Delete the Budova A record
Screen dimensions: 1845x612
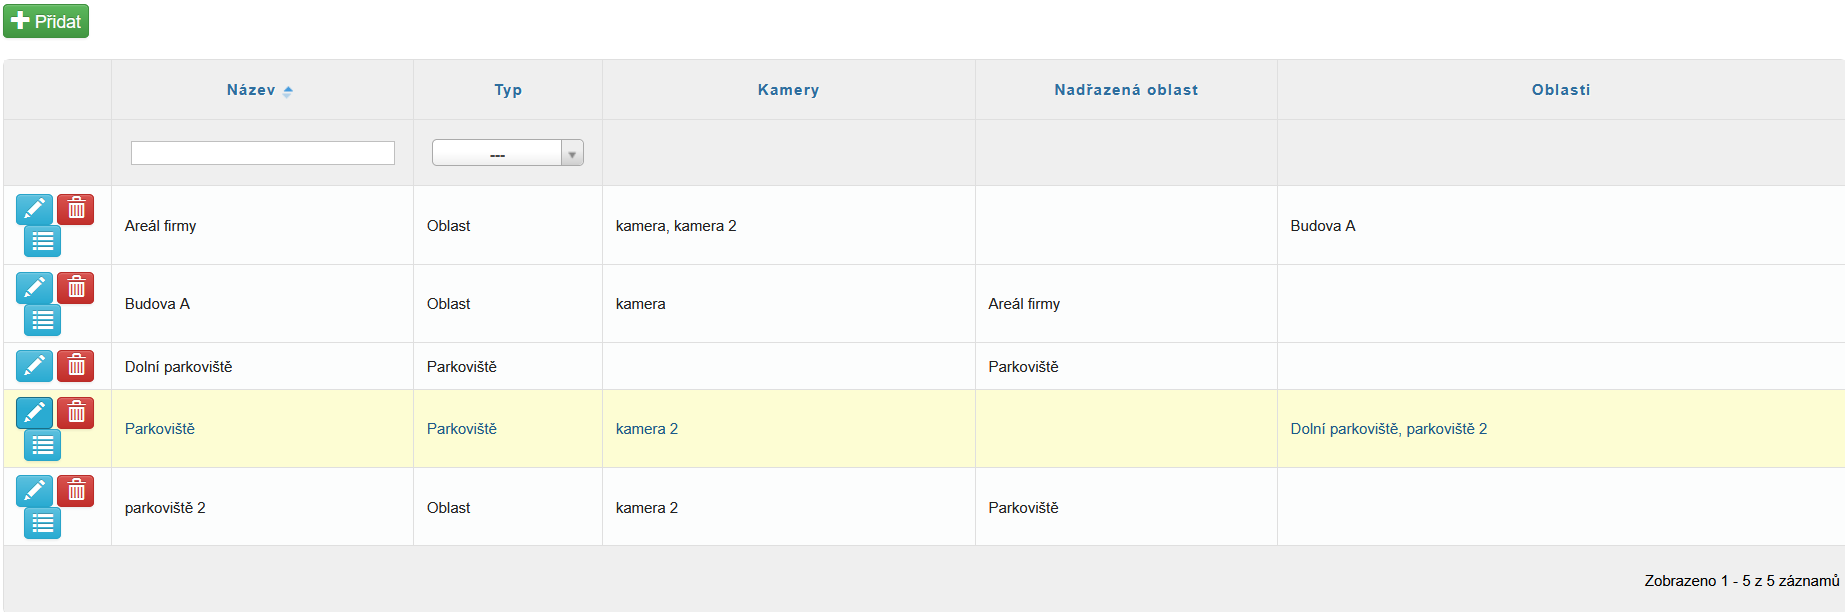[x=76, y=288]
